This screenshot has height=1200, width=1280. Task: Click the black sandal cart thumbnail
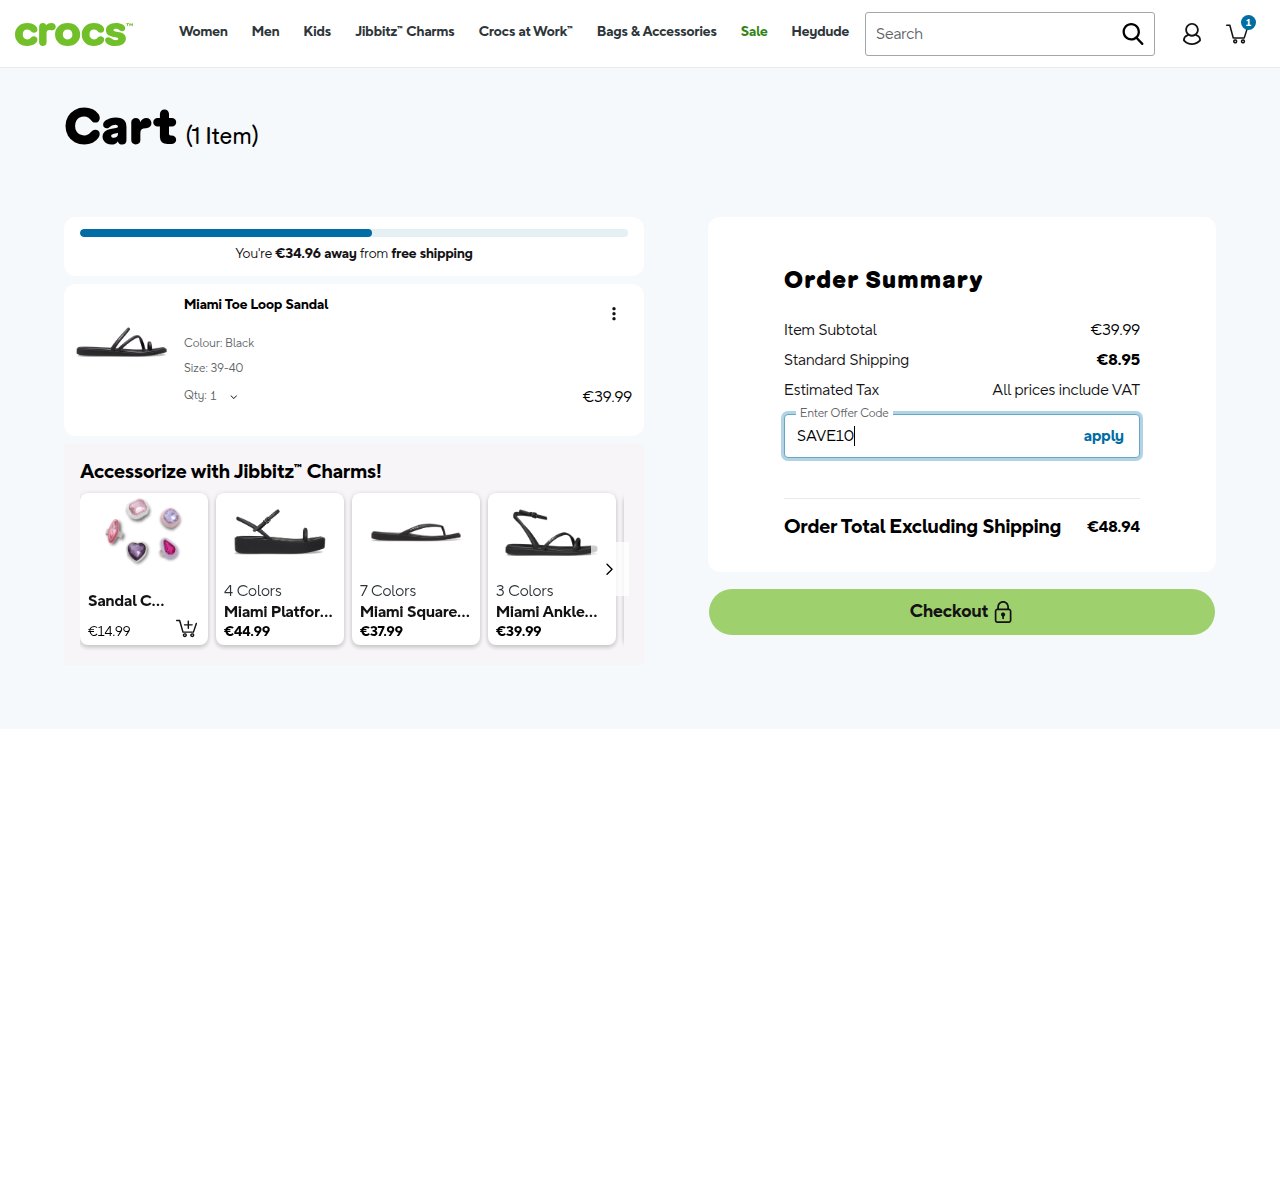tap(122, 342)
